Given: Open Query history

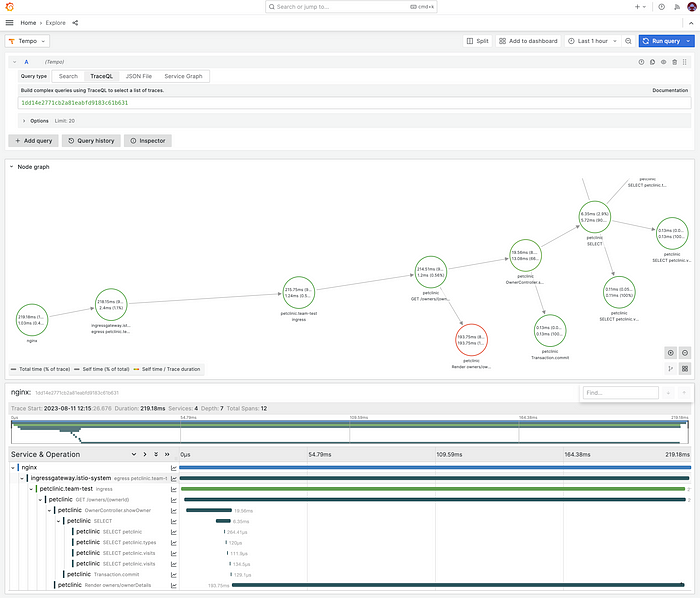Looking at the screenshot, I should coord(91,141).
